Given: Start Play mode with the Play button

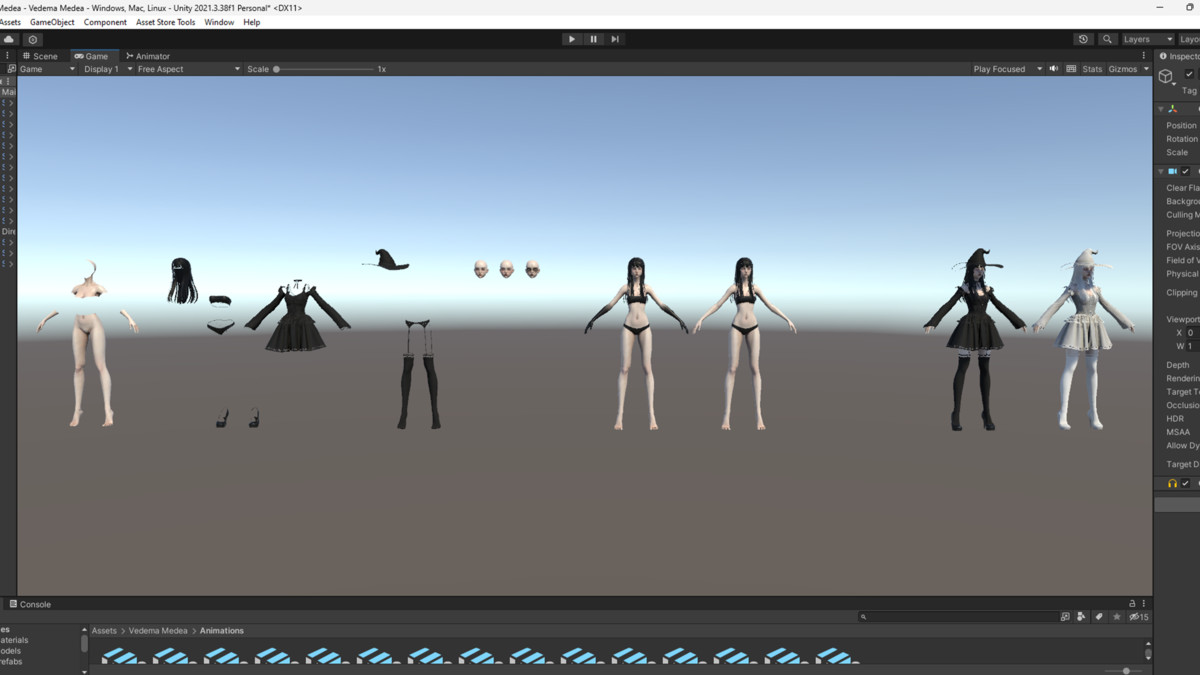Looking at the screenshot, I should (x=572, y=39).
